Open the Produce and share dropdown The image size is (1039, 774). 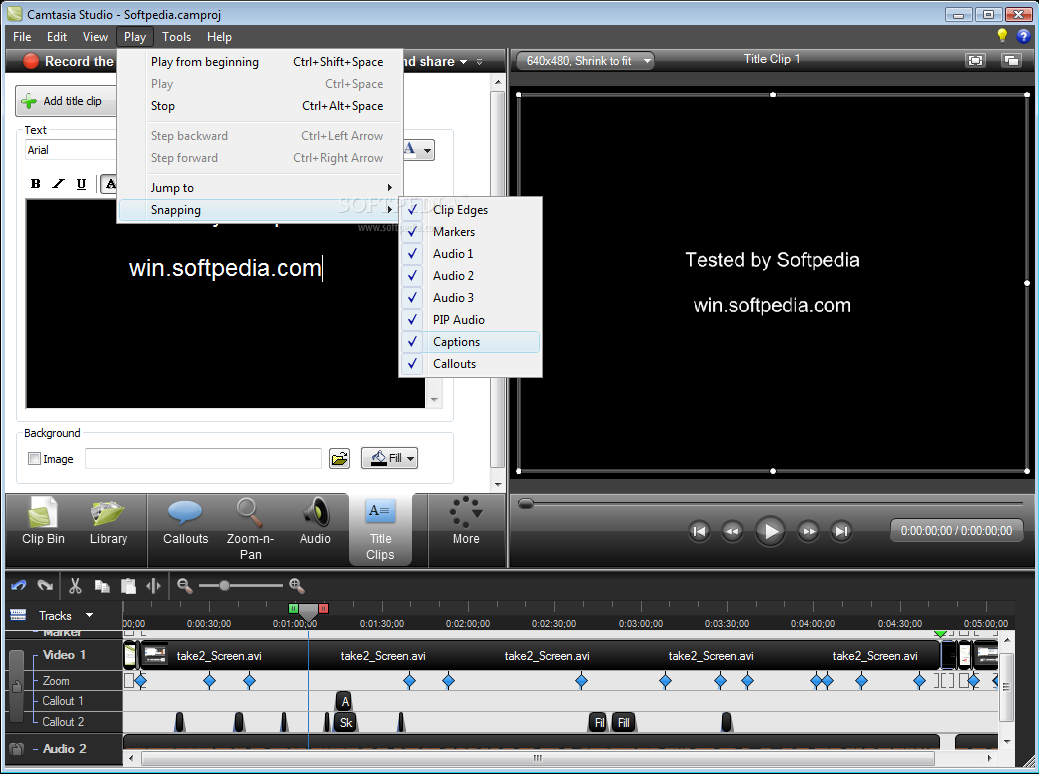pyautogui.click(x=463, y=62)
